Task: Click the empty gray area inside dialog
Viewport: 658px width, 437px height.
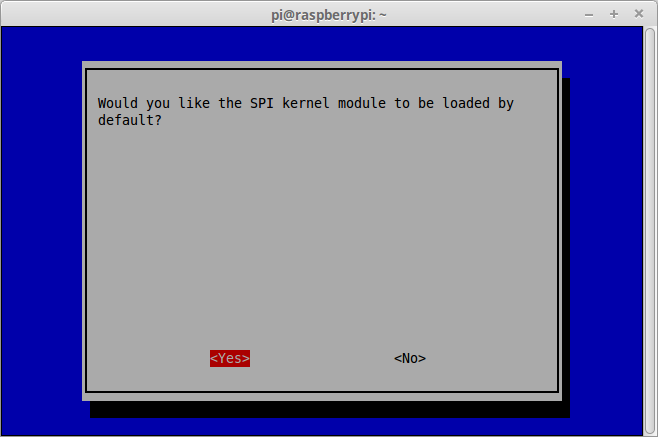Action: 322,235
